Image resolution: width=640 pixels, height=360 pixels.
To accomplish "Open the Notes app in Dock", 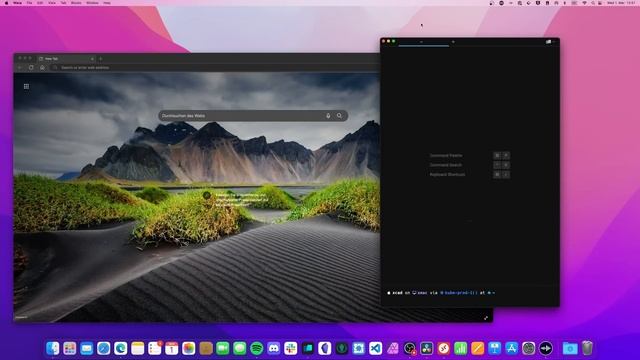I will [138, 348].
